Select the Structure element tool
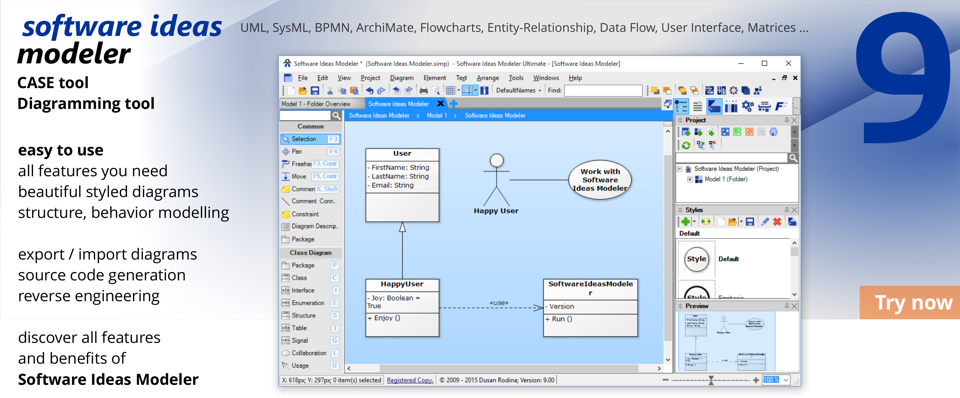 (x=309, y=316)
